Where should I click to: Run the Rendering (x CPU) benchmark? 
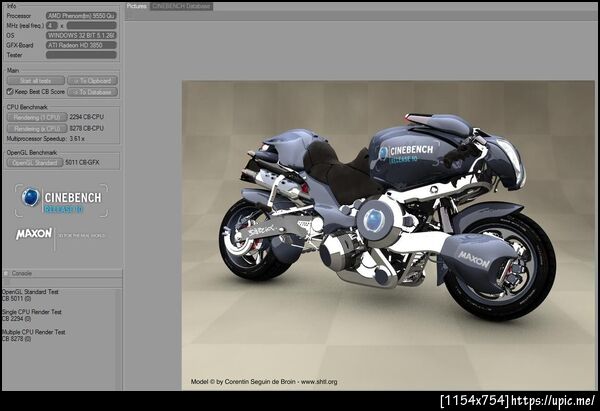coord(37,128)
